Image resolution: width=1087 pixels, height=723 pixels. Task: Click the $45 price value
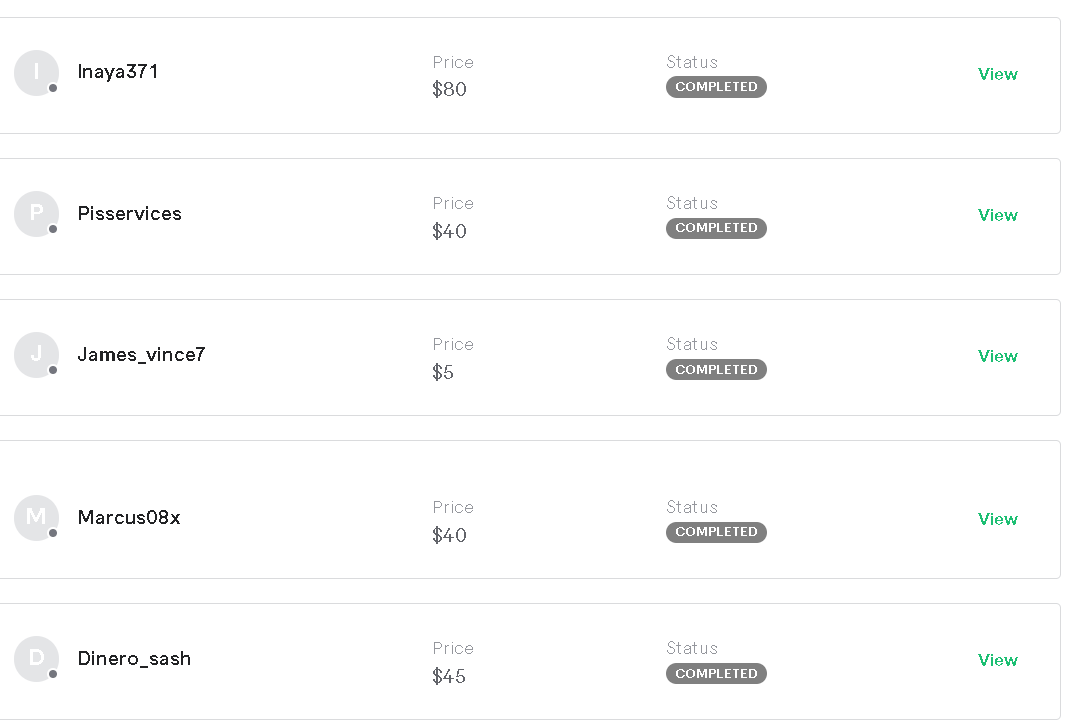(449, 677)
